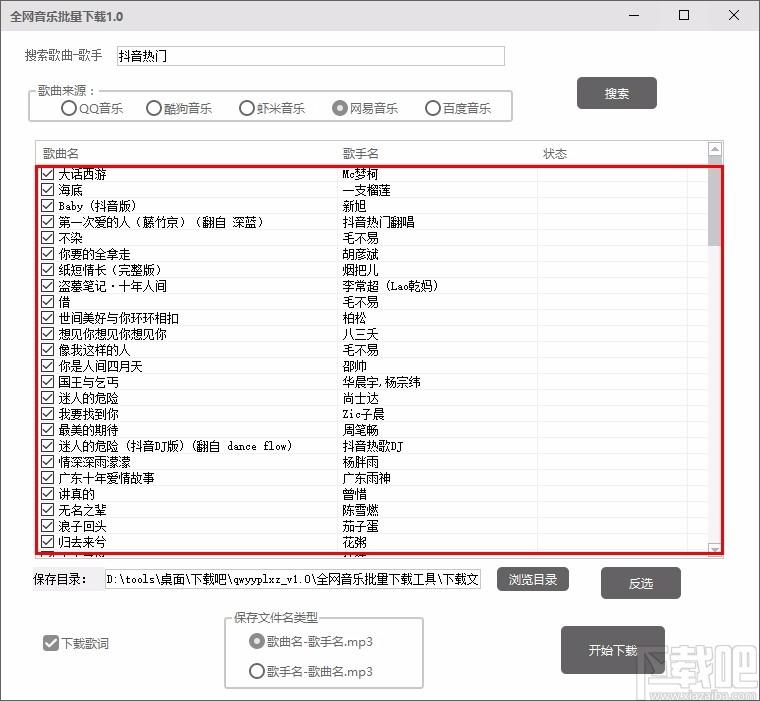Screen dimensions: 760x701
Task: Click the 搜索歌曲-歌手 search input field
Action: click(311, 56)
